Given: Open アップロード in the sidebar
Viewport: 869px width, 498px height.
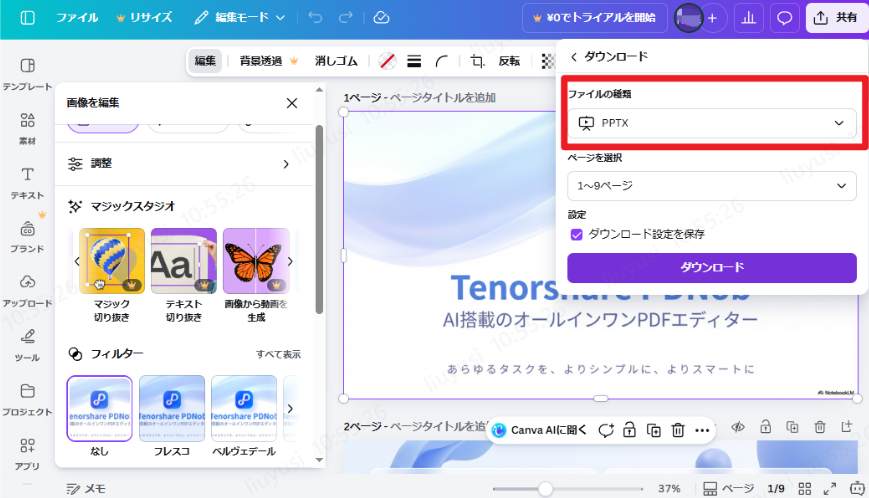Looking at the screenshot, I should (27, 291).
